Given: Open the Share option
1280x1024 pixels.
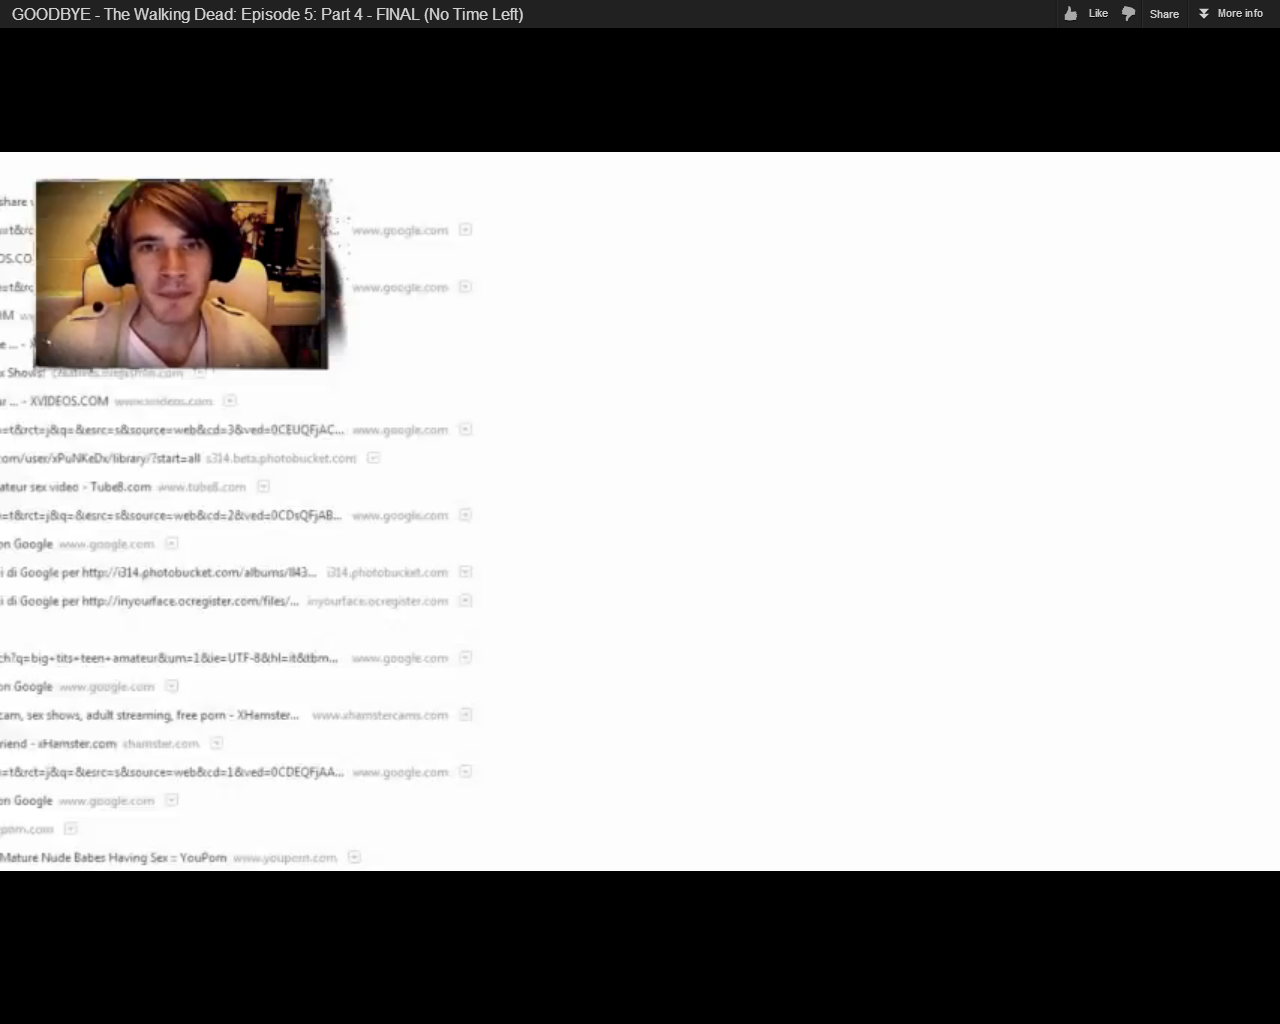Looking at the screenshot, I should (x=1164, y=14).
